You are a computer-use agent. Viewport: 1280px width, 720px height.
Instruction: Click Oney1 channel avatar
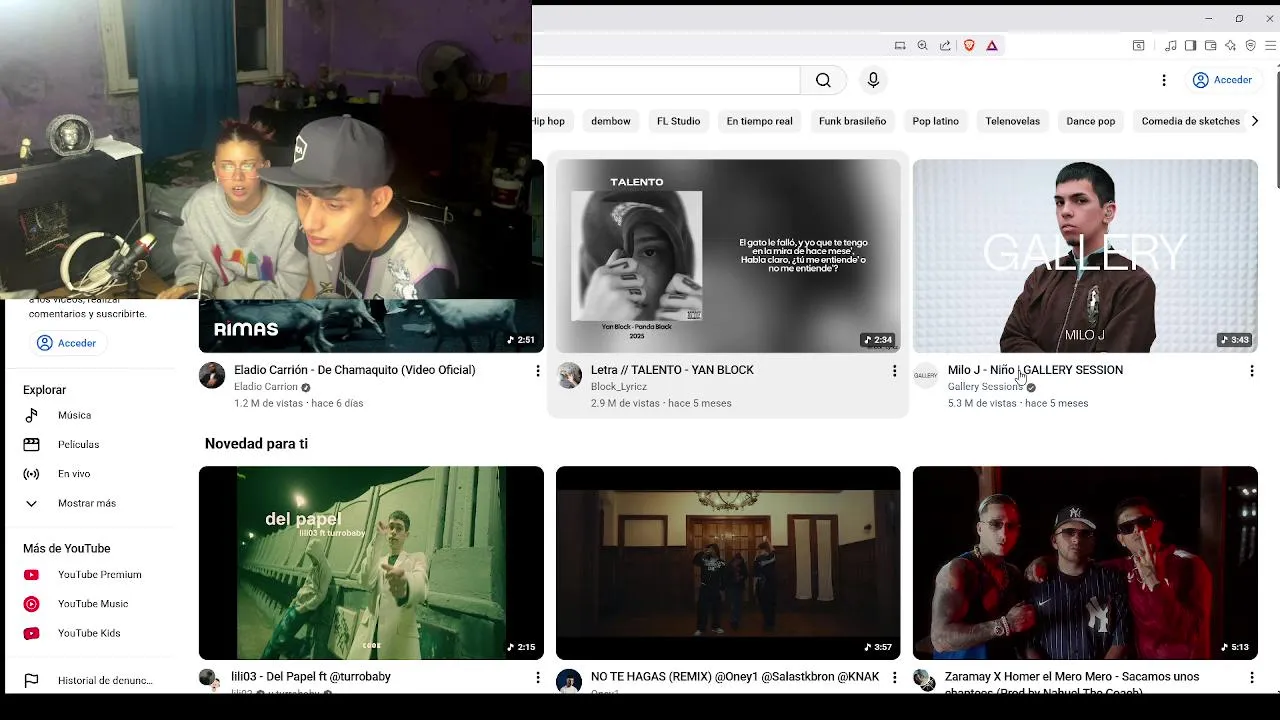point(569,681)
